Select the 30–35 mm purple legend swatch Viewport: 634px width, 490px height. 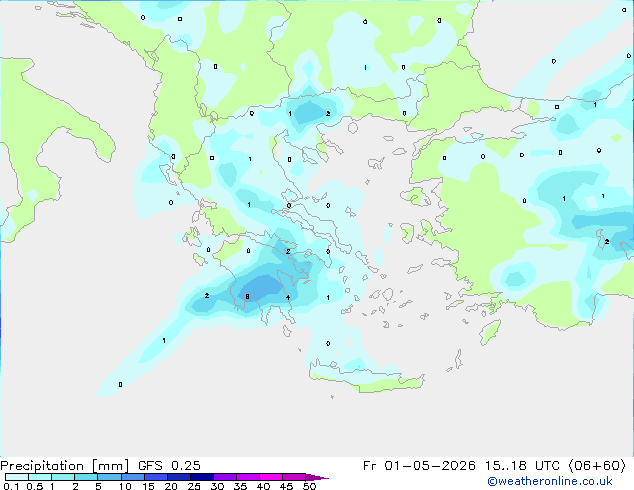tap(225, 477)
